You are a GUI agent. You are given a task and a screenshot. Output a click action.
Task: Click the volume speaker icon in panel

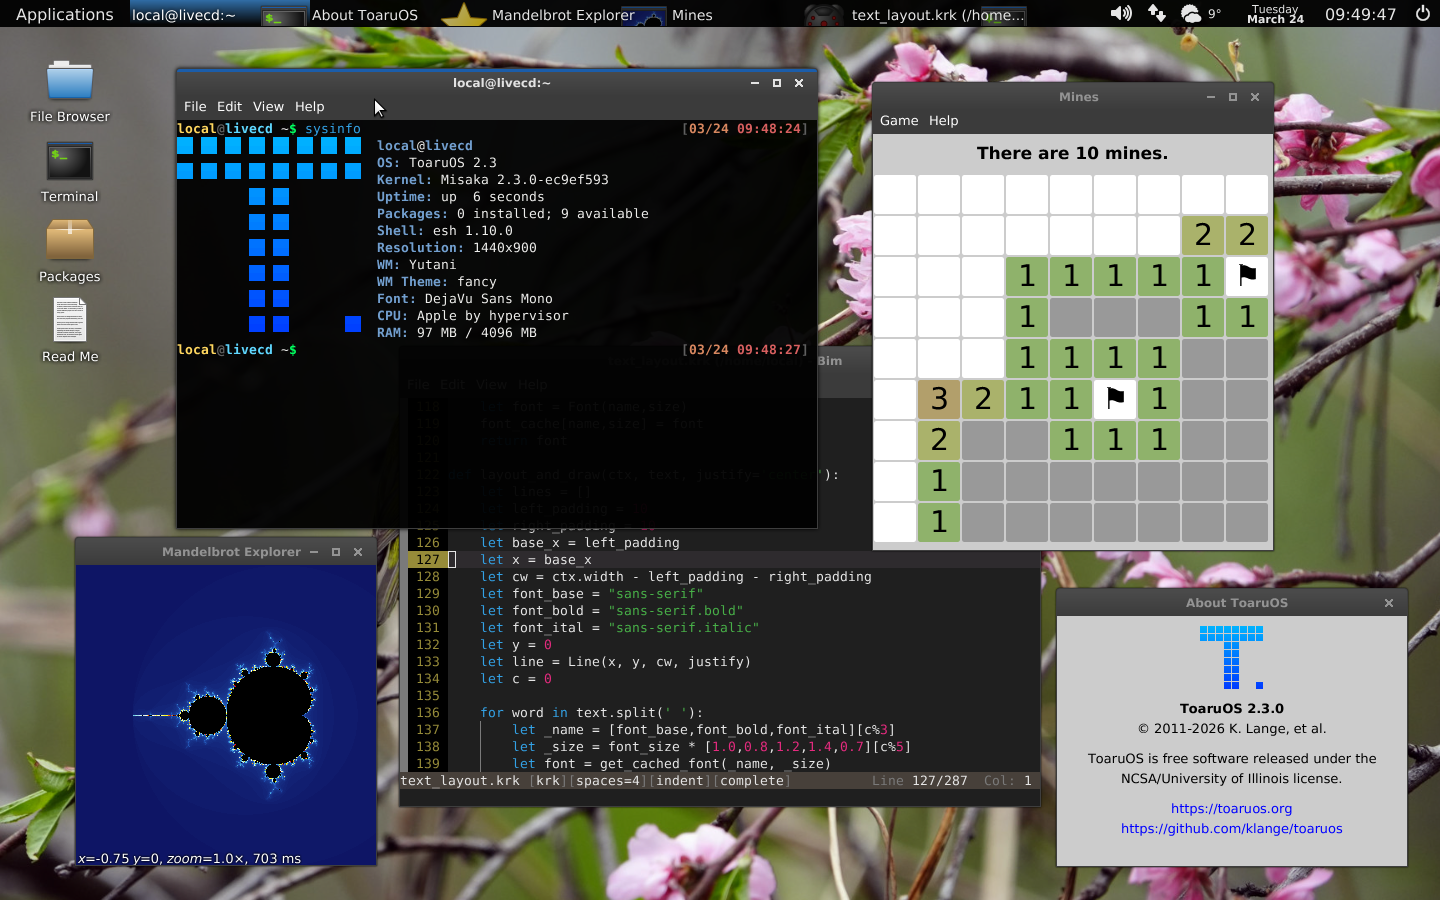click(x=1121, y=14)
